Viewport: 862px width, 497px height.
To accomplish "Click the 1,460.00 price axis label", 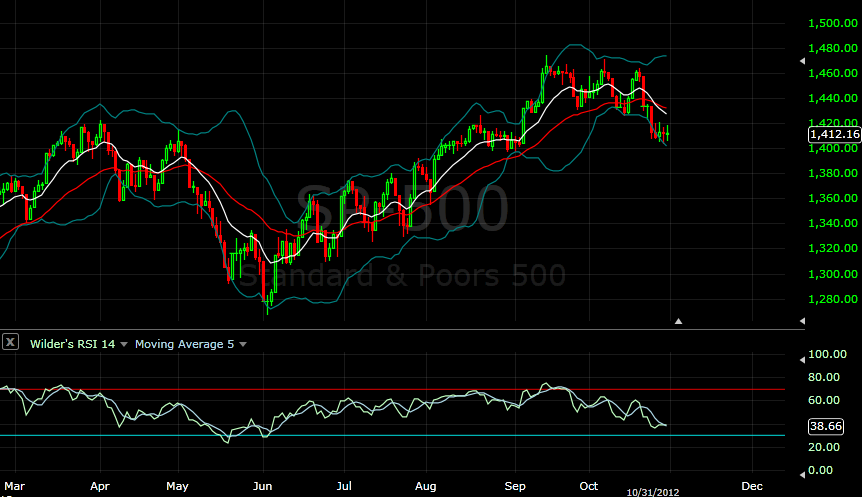I will click(x=833, y=73).
